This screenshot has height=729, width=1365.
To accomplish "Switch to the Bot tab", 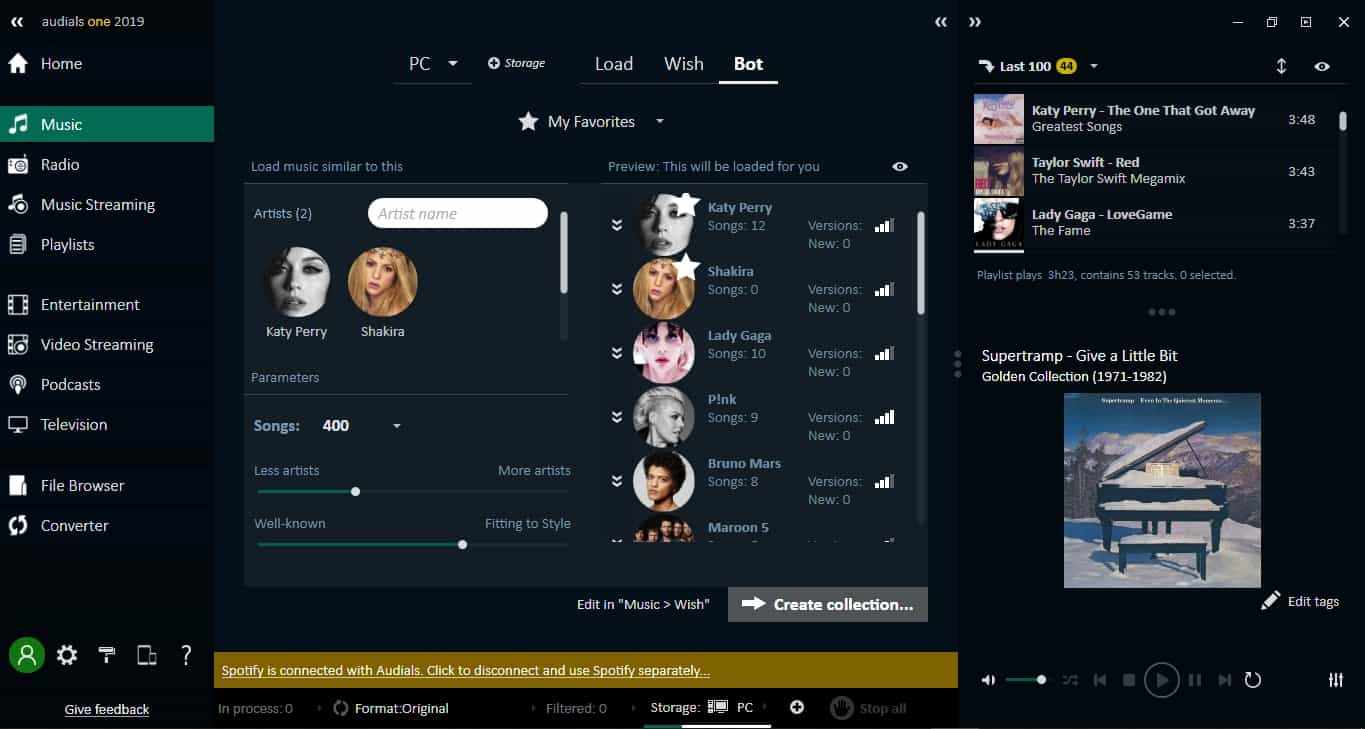I will [748, 64].
